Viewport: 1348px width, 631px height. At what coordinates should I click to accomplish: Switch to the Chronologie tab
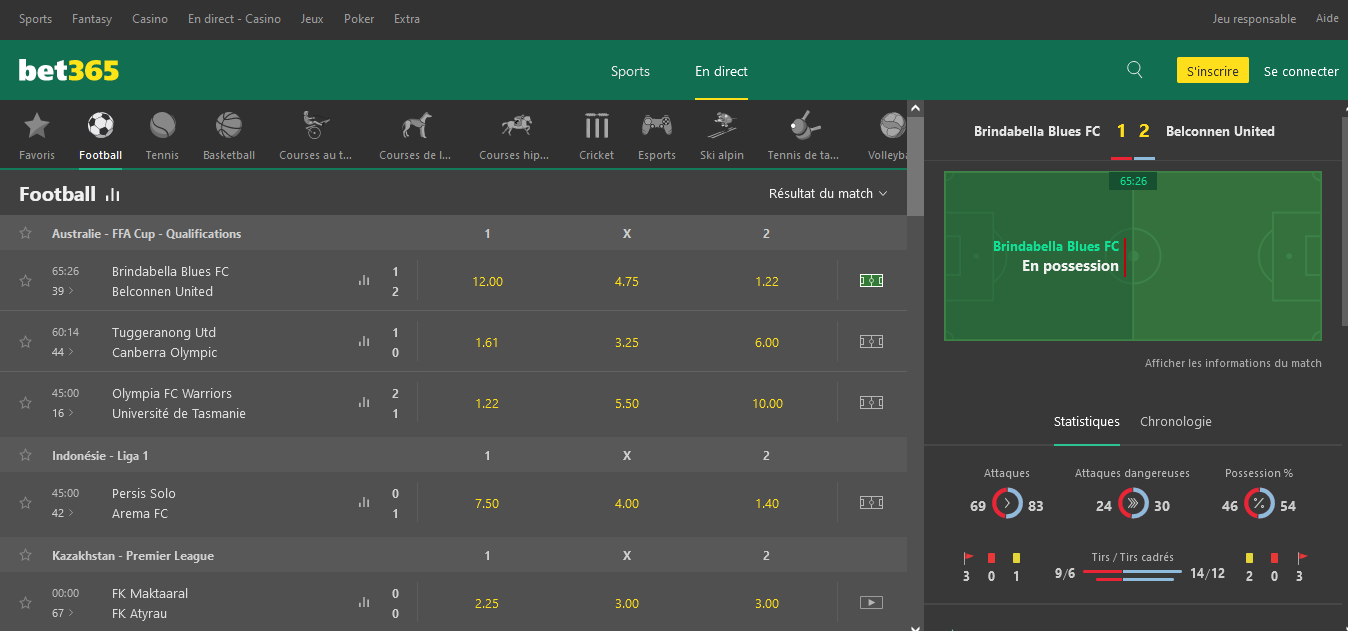pyautogui.click(x=1176, y=422)
